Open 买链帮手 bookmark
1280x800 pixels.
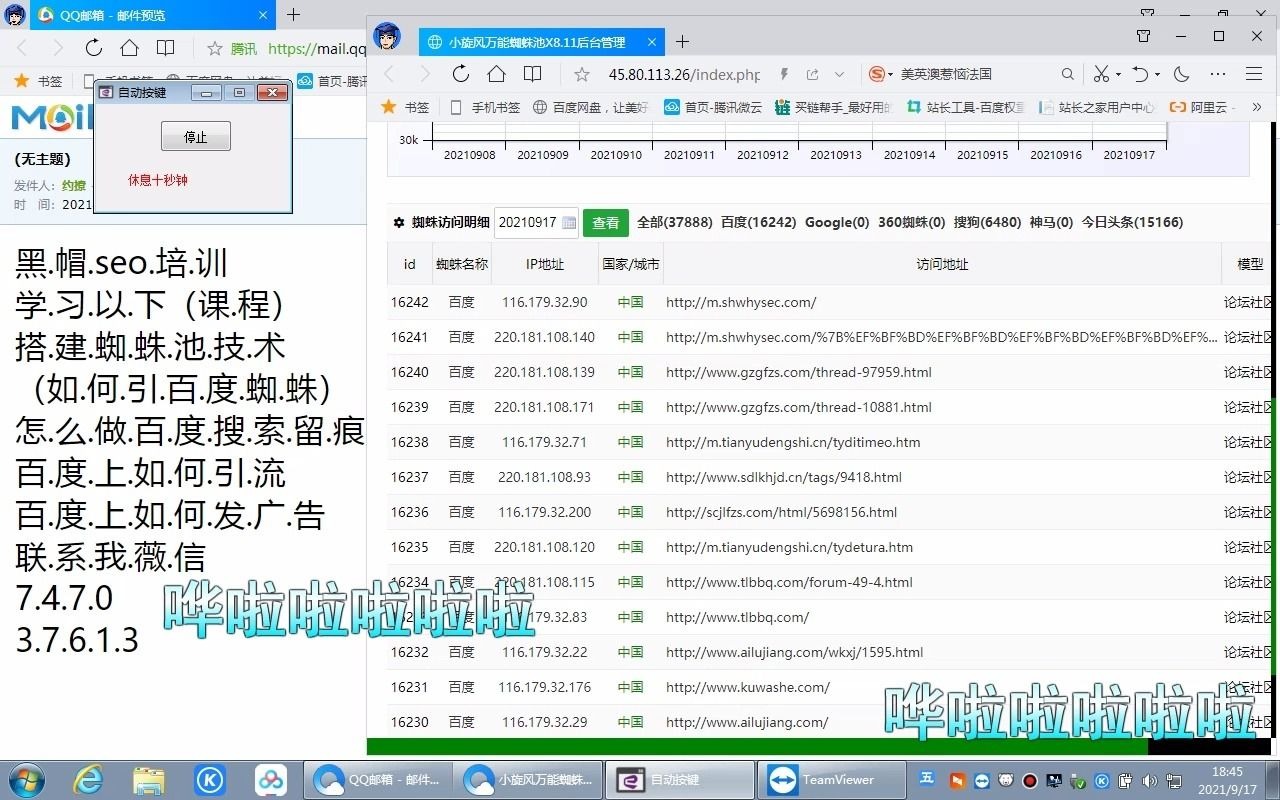coord(834,107)
